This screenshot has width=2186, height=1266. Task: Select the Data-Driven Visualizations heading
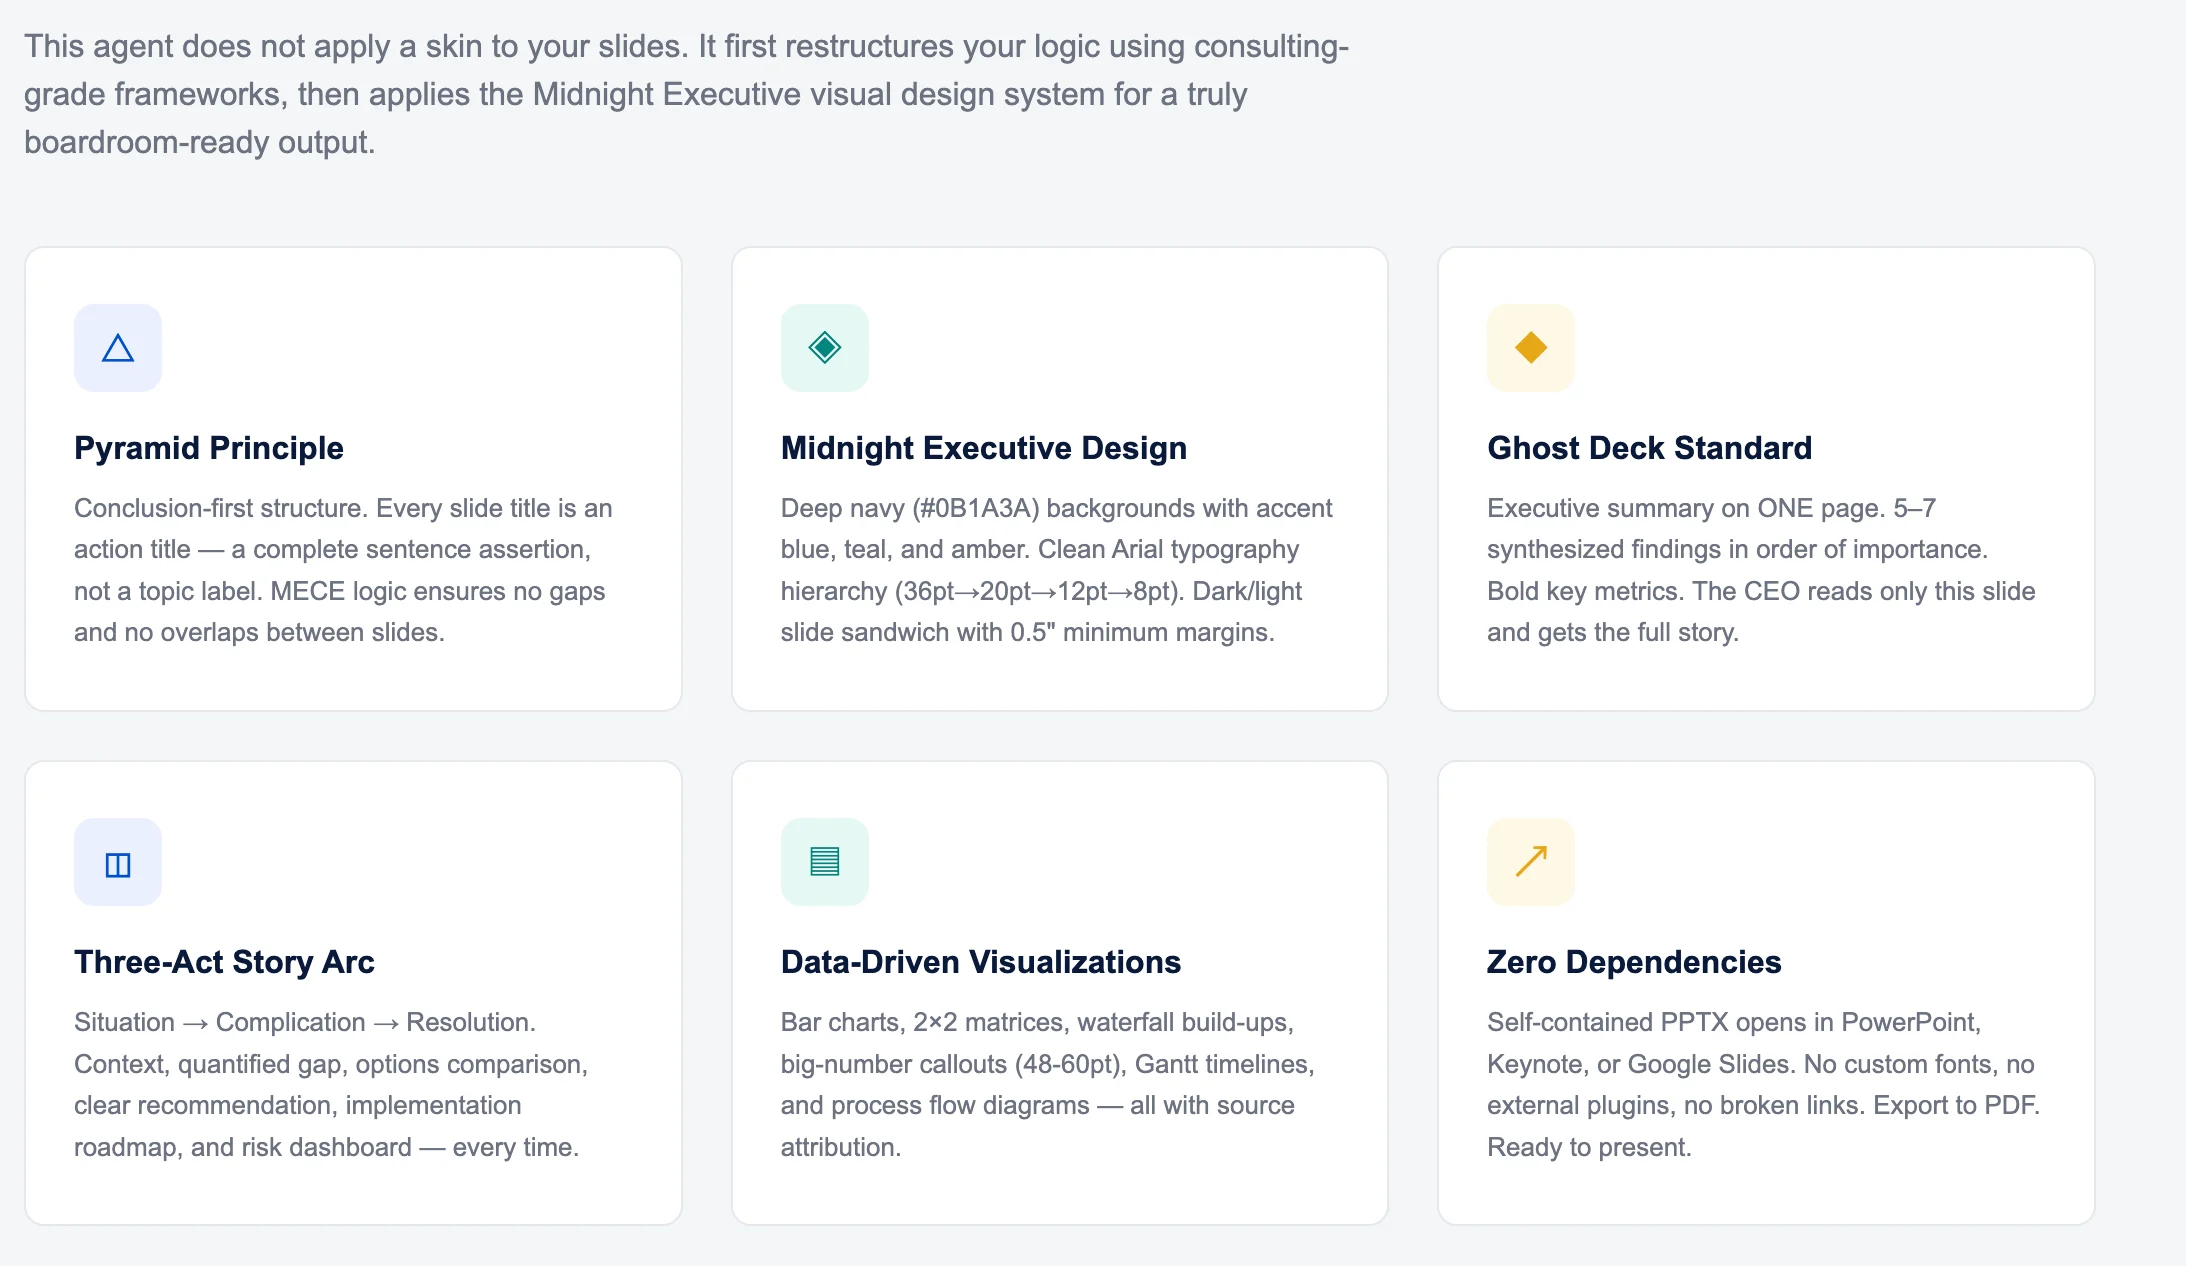coord(981,962)
